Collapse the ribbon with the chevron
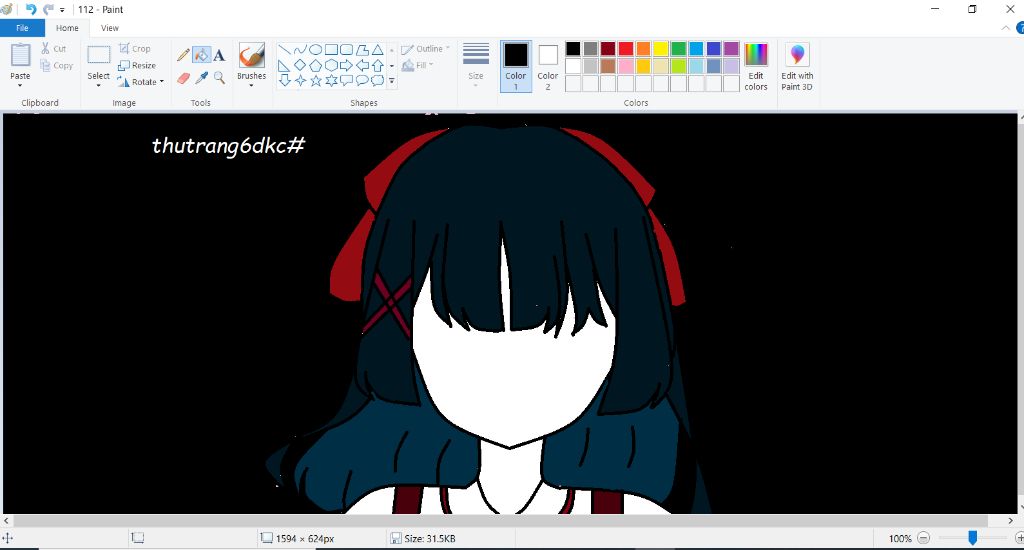The image size is (1024, 550). pyautogui.click(x=1006, y=28)
